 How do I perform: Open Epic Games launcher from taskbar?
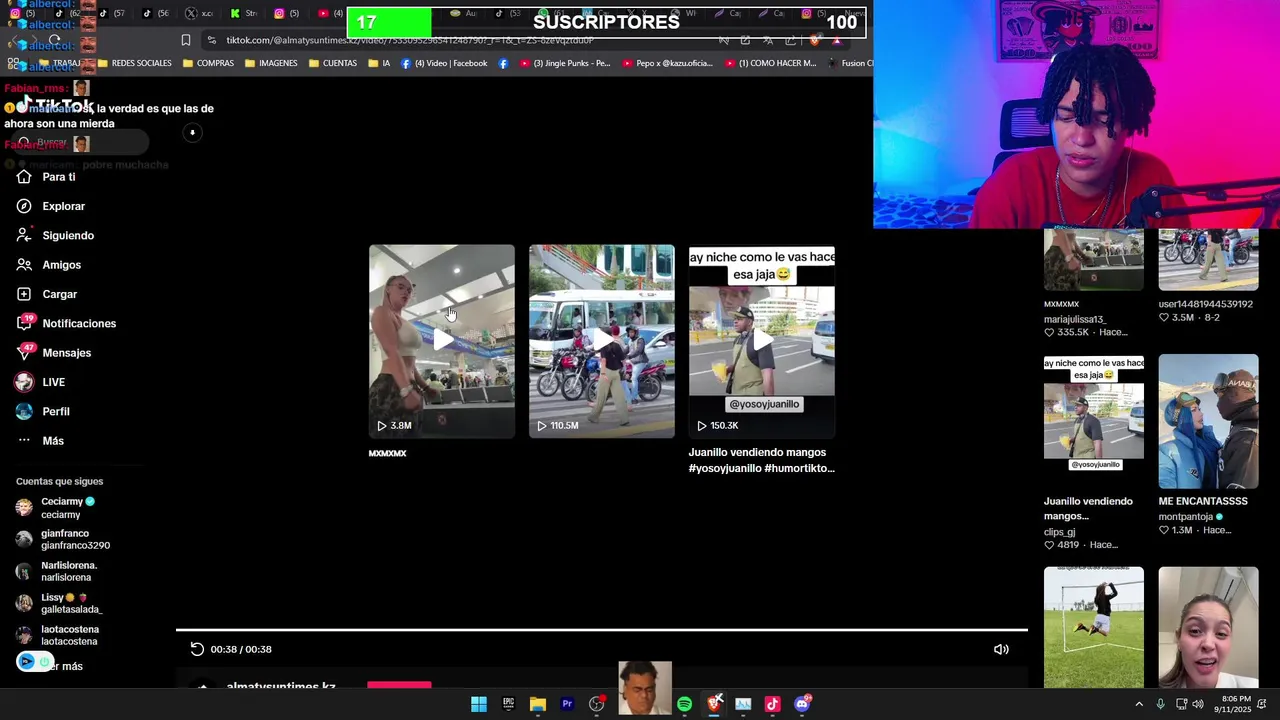(508, 704)
